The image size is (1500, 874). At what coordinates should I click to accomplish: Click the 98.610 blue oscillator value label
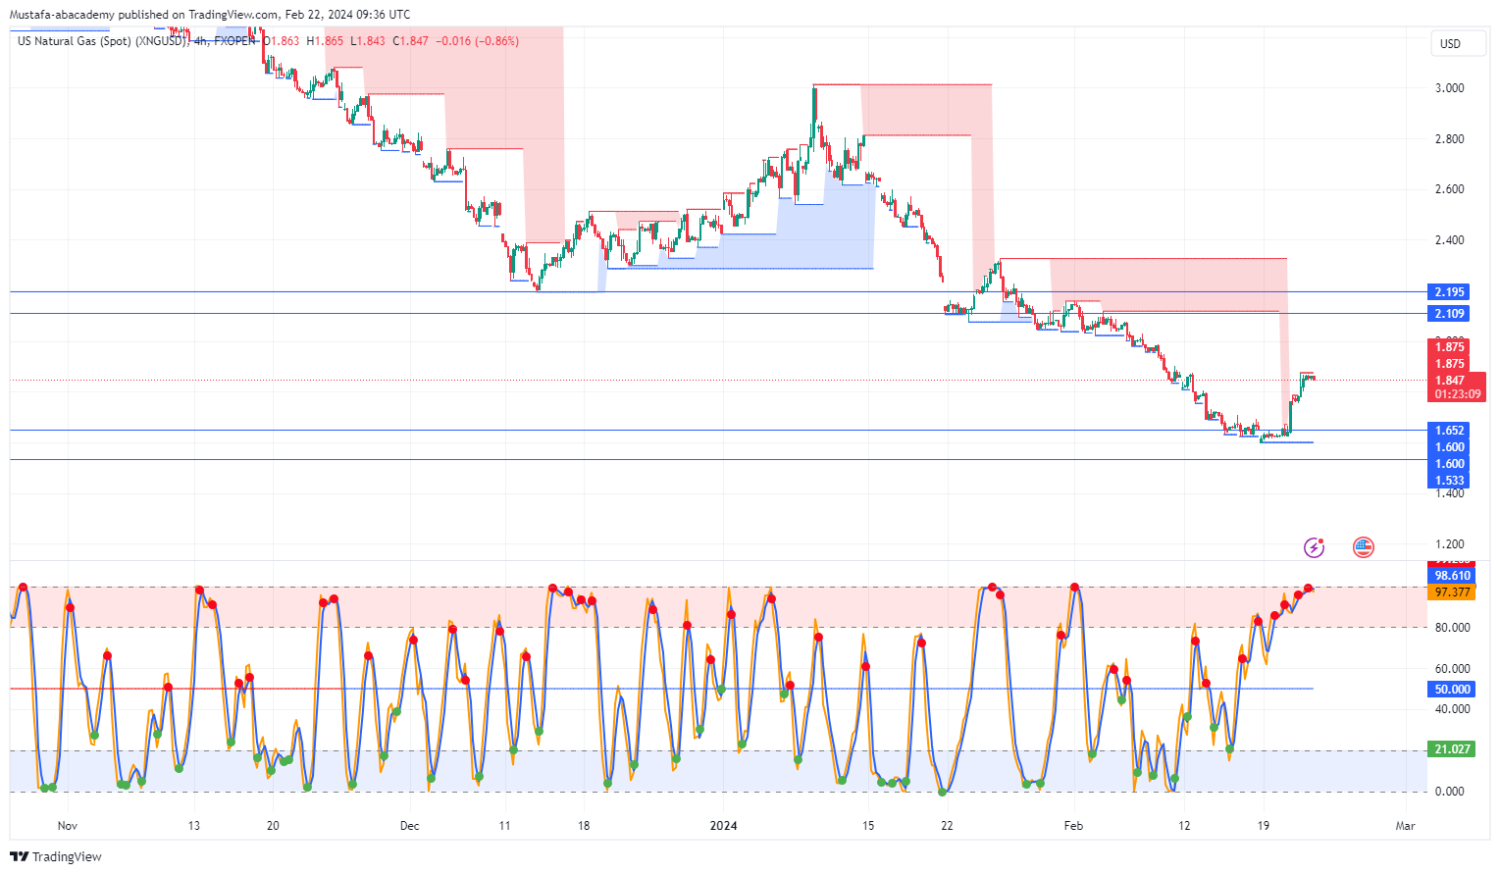tap(1452, 576)
